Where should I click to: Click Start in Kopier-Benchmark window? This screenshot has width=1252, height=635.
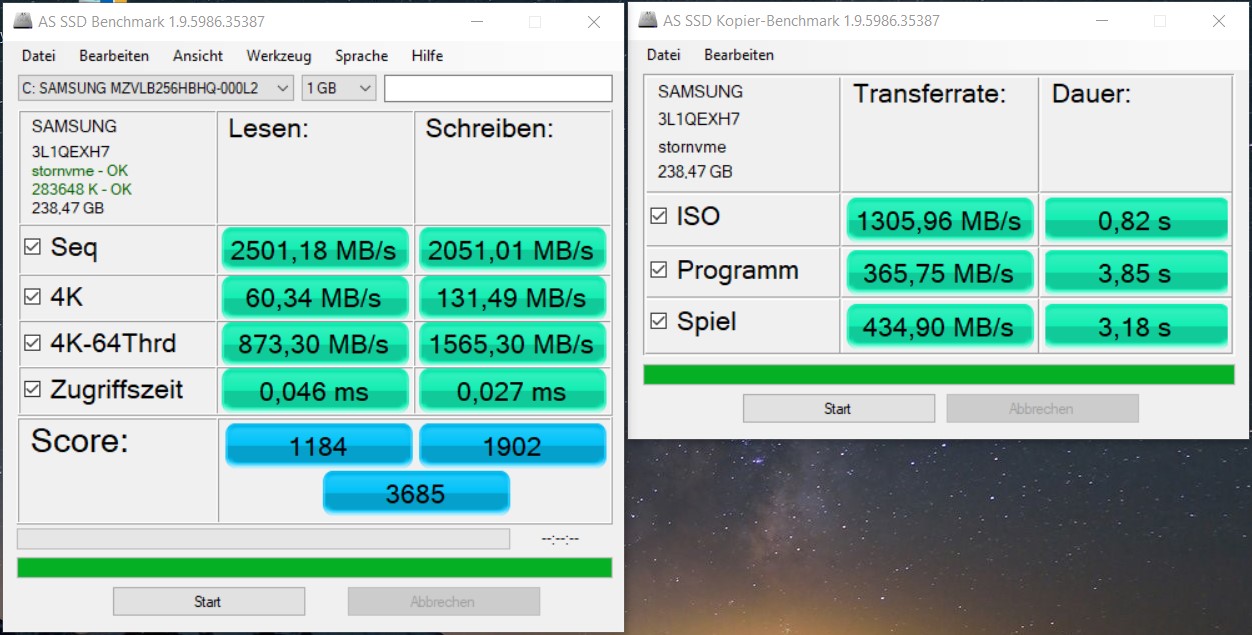[x=838, y=408]
